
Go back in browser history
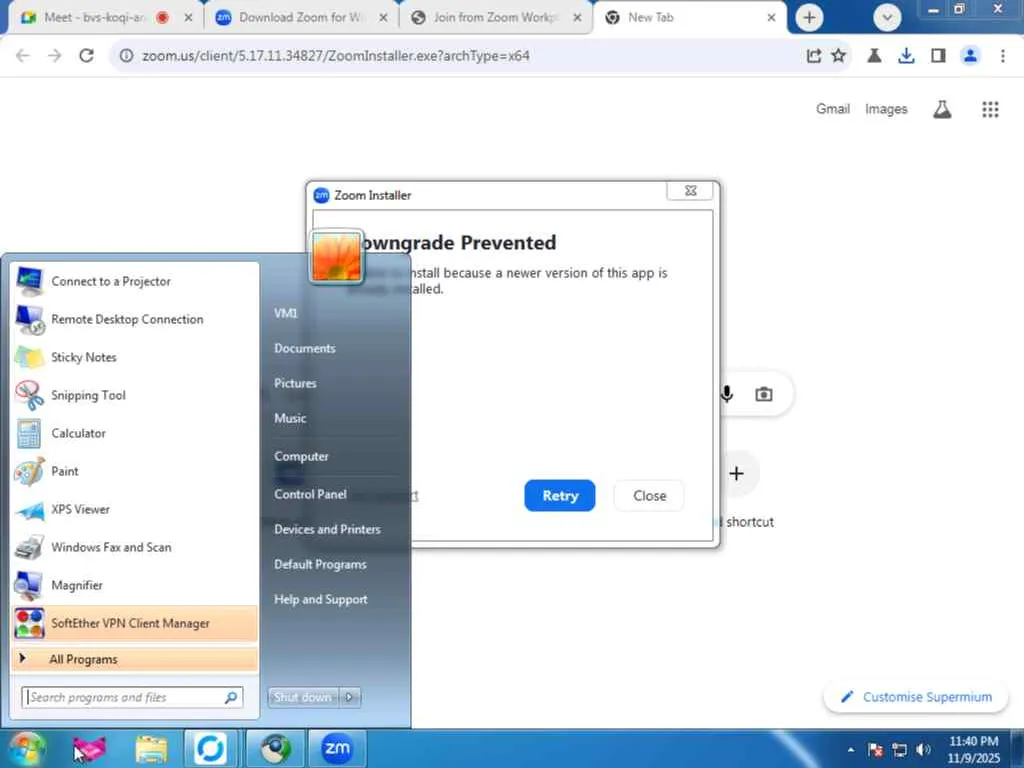click(23, 56)
